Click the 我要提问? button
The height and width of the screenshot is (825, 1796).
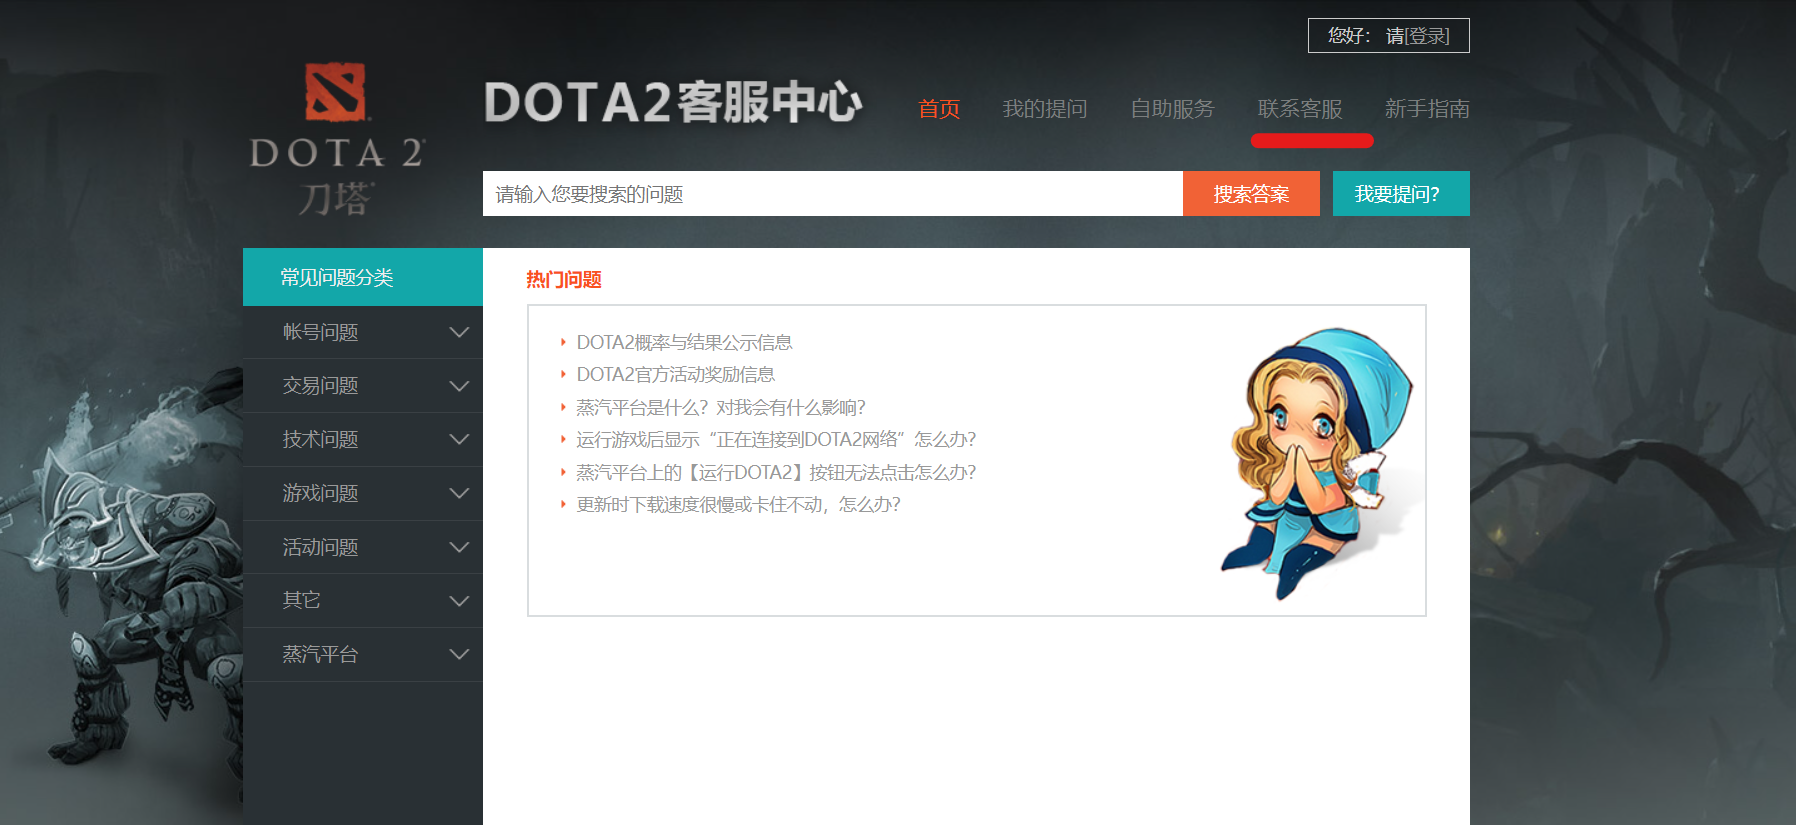tap(1401, 193)
